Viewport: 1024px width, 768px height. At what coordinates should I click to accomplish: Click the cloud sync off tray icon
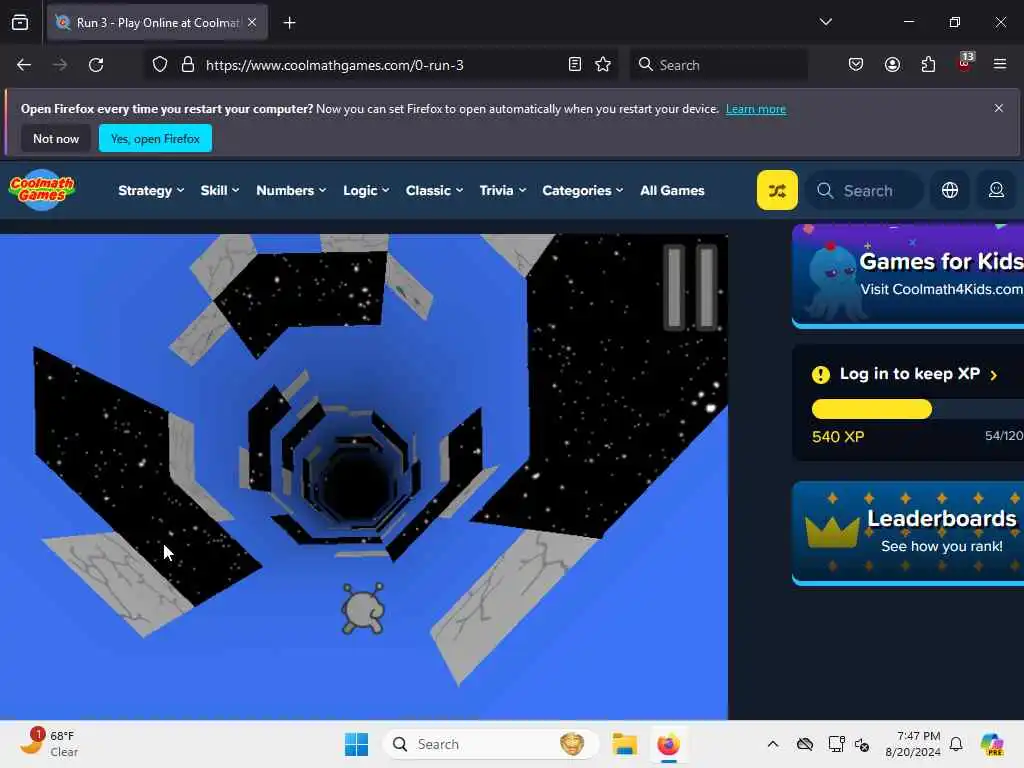[805, 744]
